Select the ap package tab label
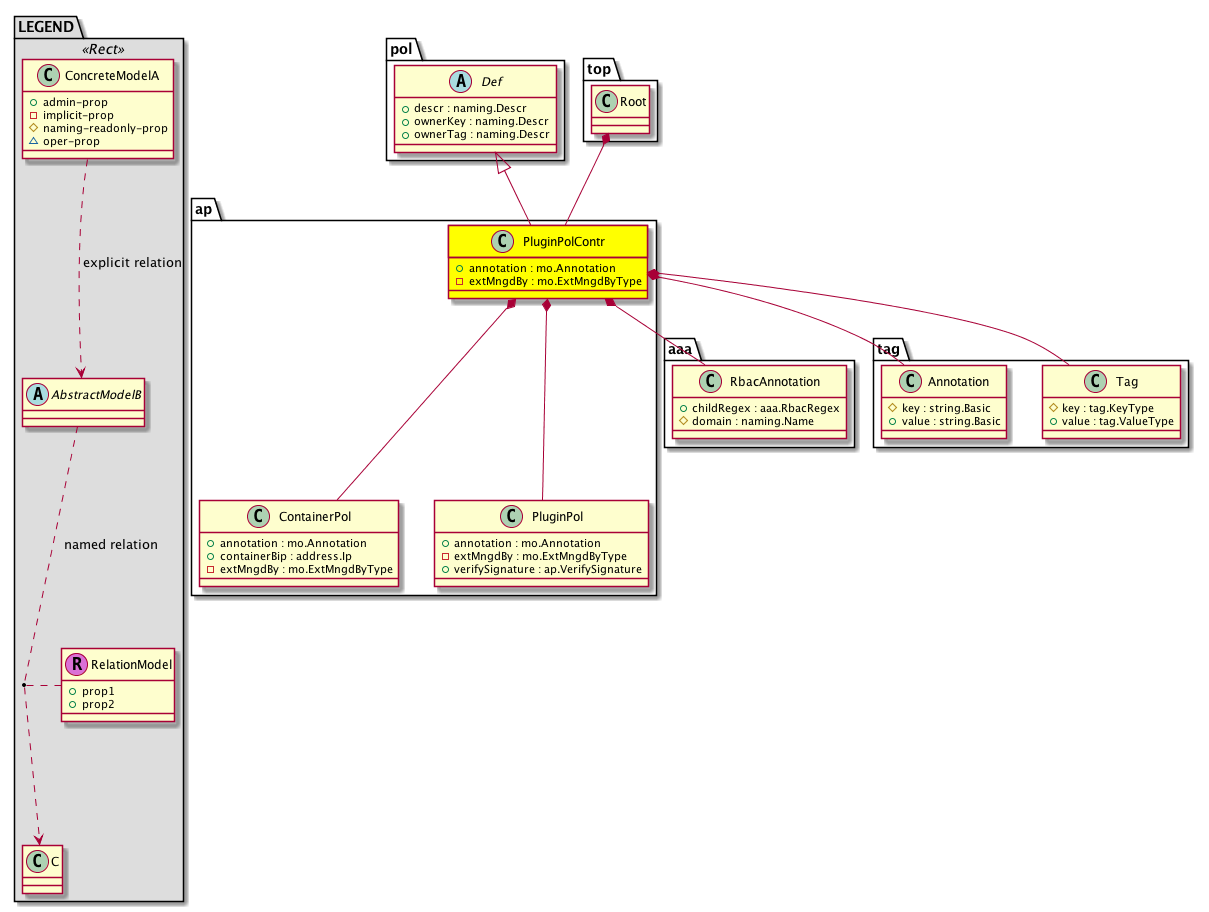 pyautogui.click(x=203, y=208)
